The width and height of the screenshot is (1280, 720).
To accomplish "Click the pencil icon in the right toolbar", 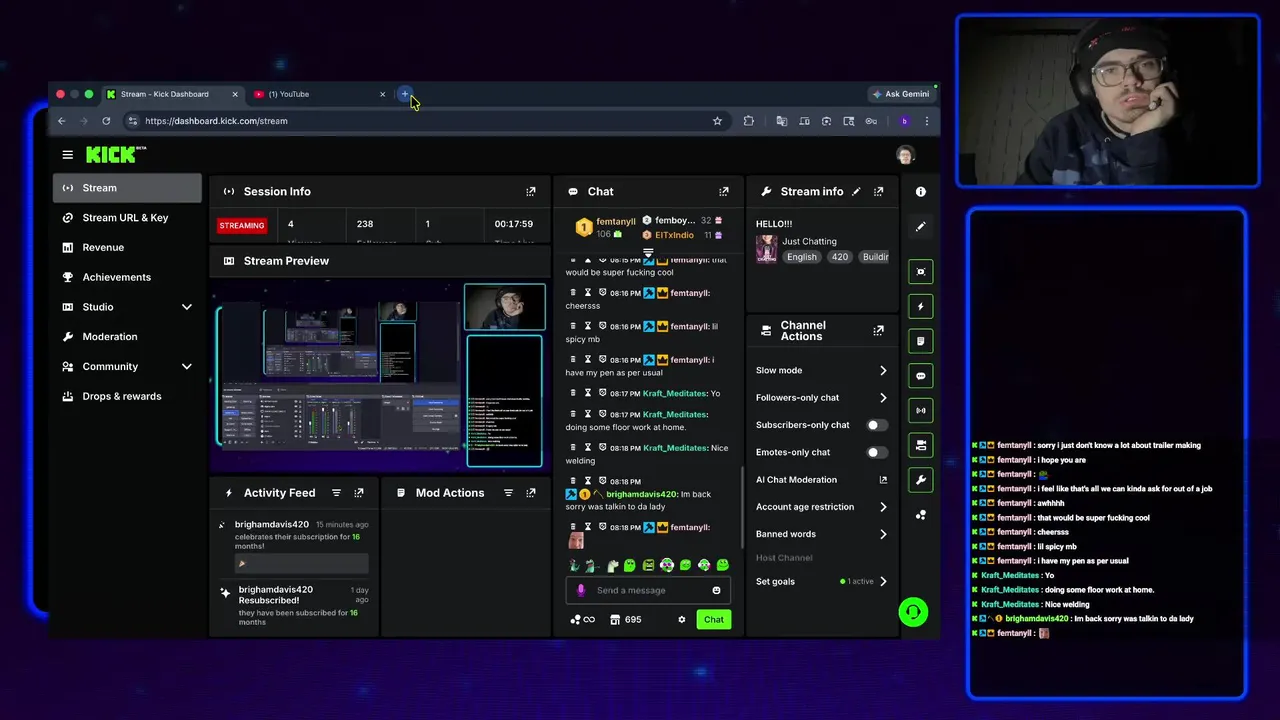I will click(921, 227).
